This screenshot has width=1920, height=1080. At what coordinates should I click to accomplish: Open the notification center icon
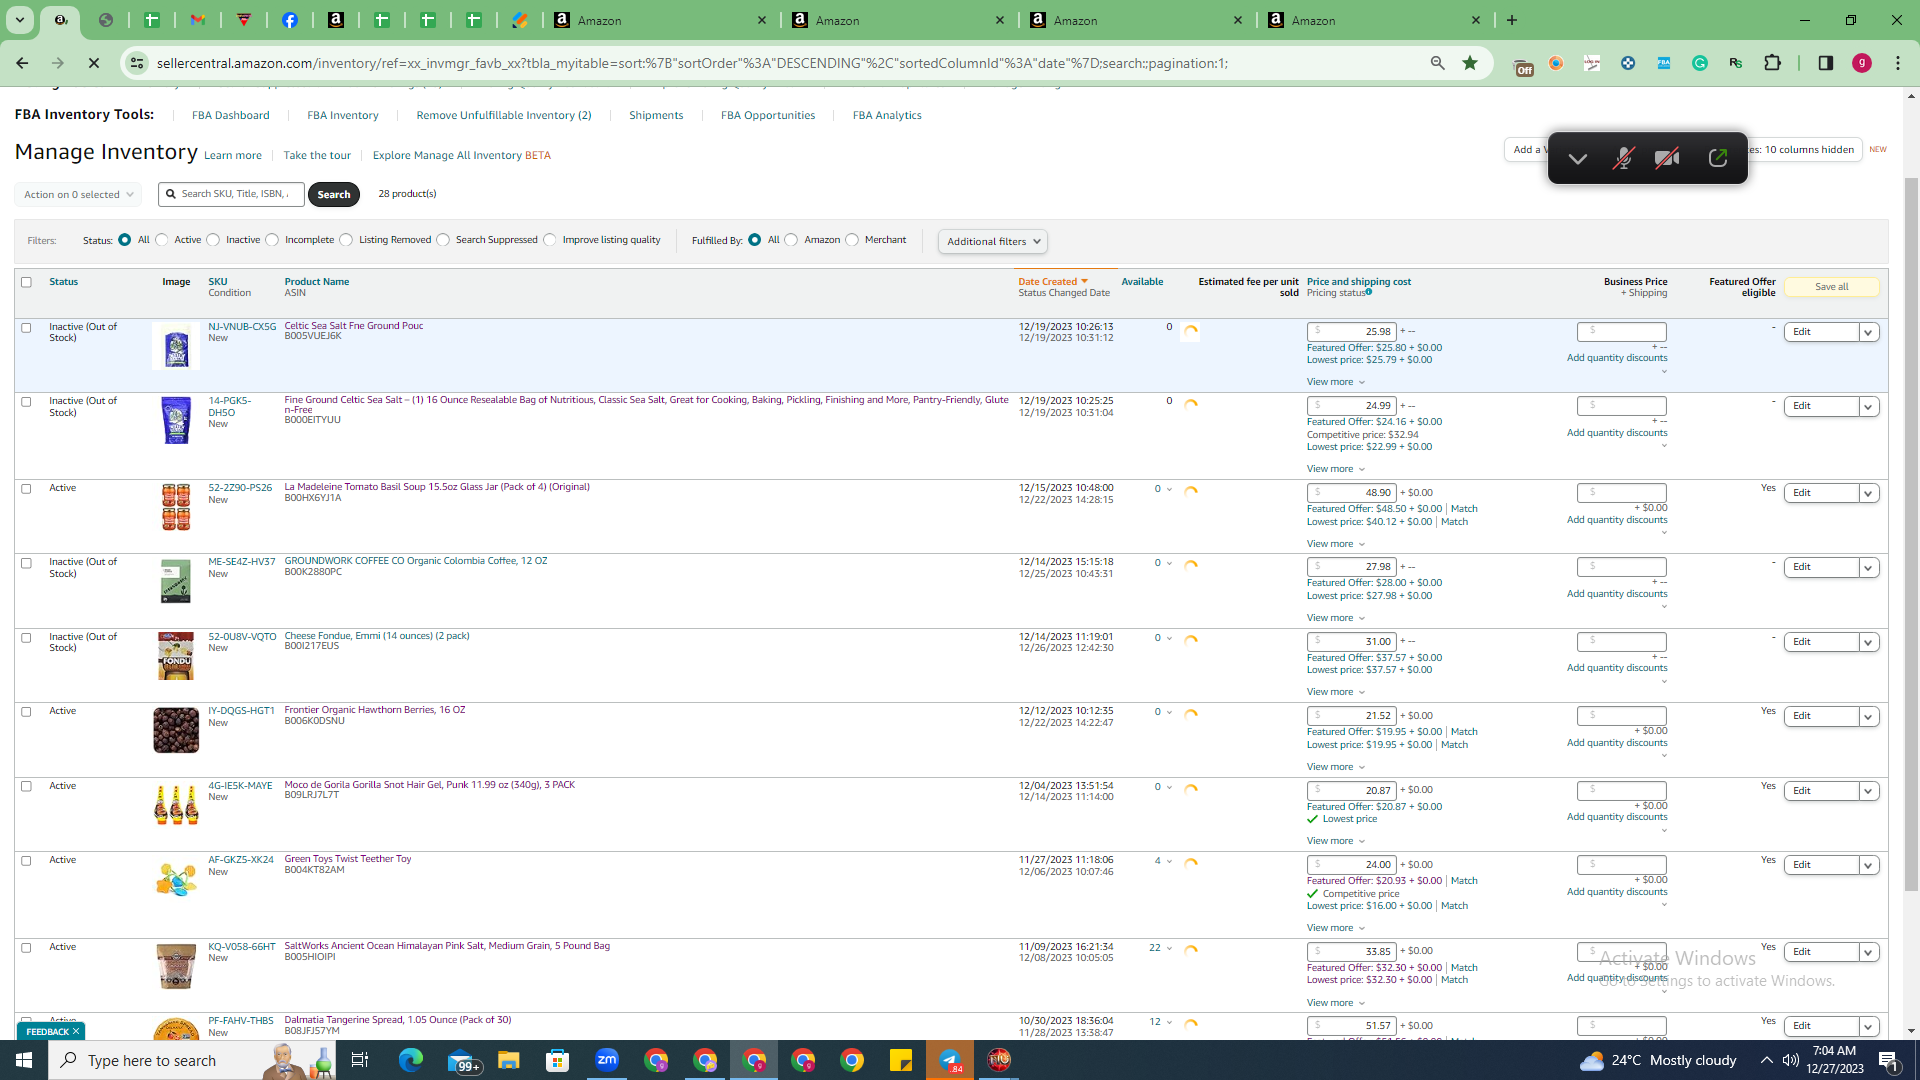pyautogui.click(x=1888, y=1060)
